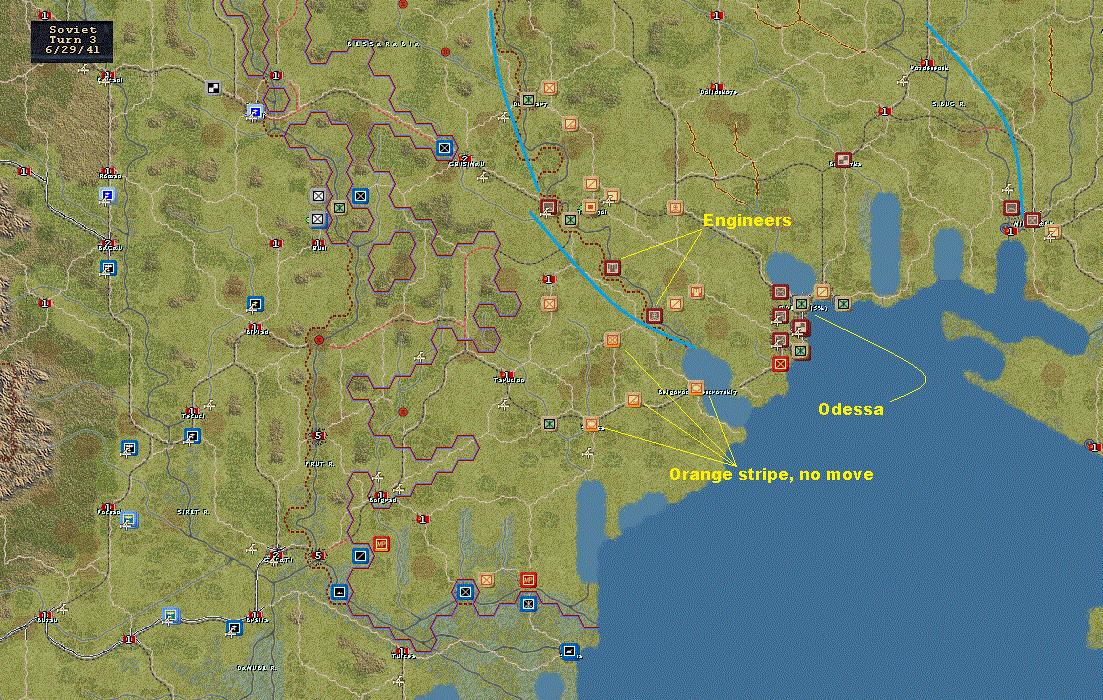This screenshot has width=1103, height=700.
Task: Select blue air counter just left of Braila
Action: tap(234, 628)
